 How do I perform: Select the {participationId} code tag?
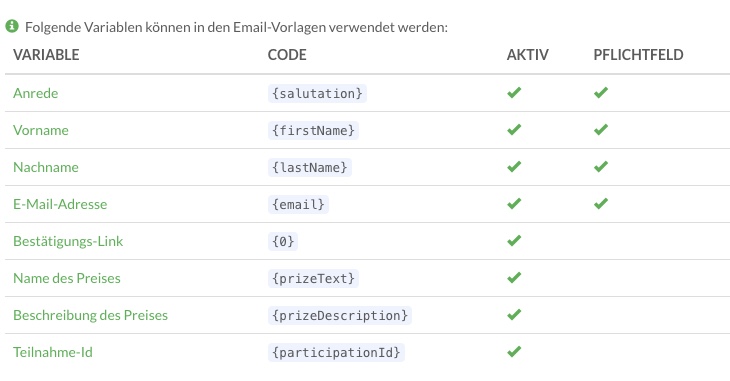coord(336,352)
